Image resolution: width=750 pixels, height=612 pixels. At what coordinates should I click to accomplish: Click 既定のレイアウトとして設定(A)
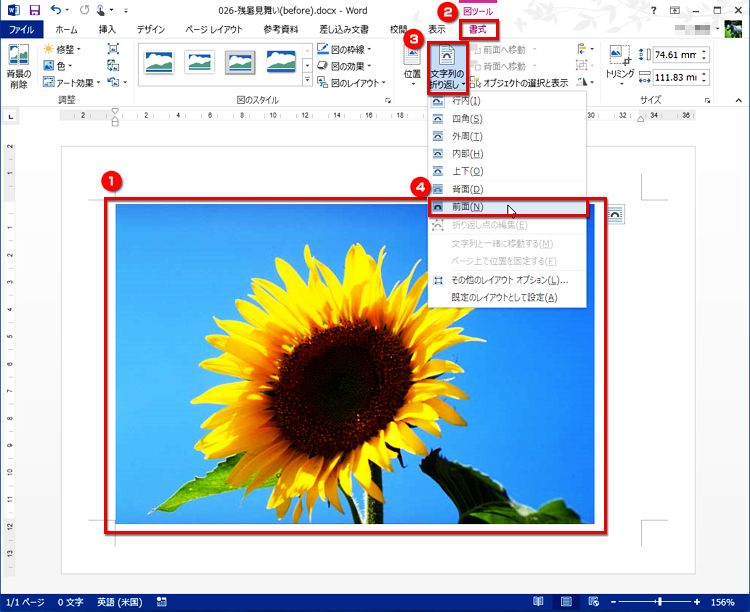click(x=507, y=298)
